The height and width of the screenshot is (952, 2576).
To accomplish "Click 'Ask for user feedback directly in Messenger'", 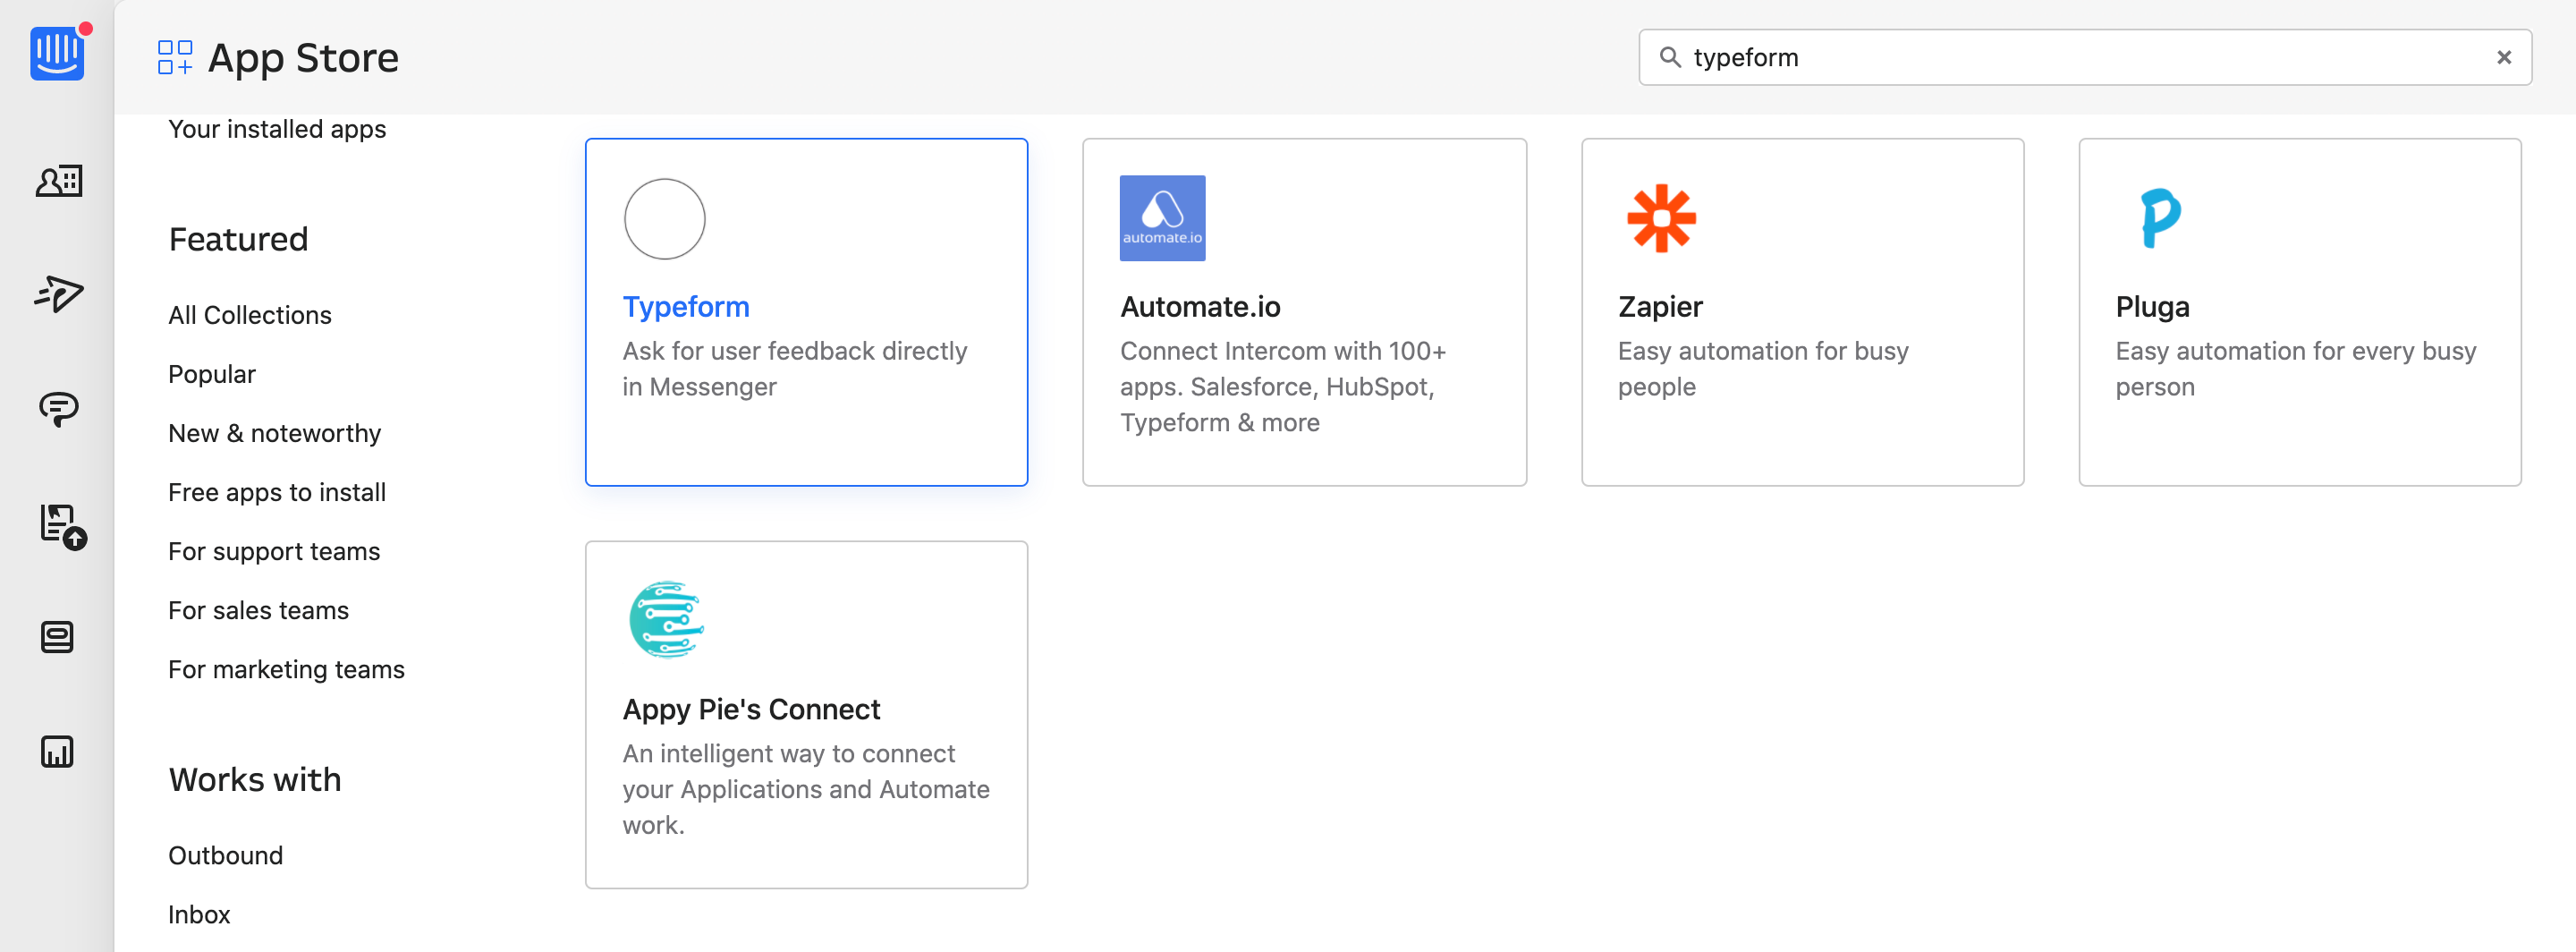I will coord(795,368).
